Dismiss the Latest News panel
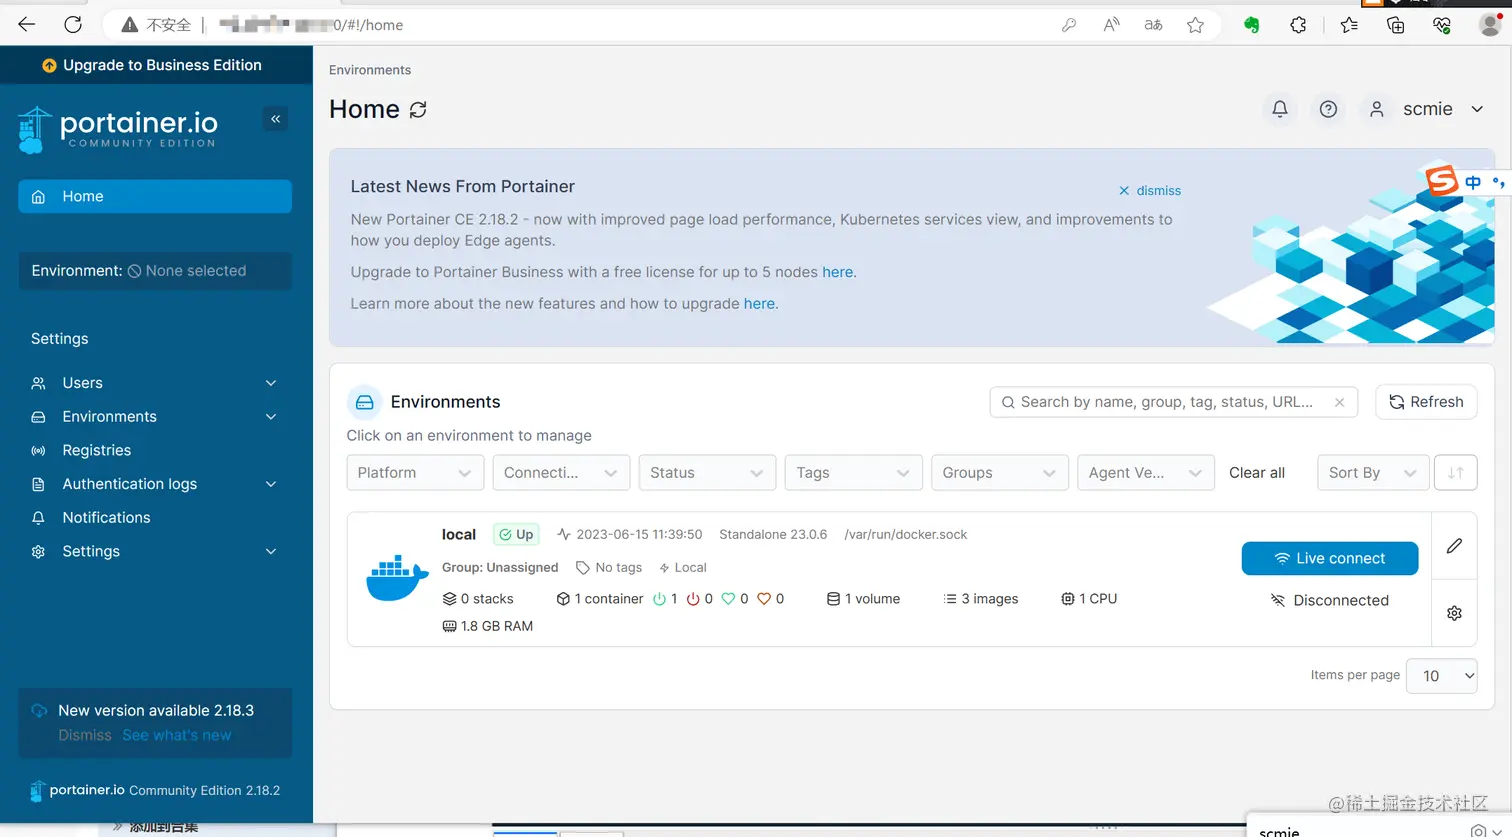Image resolution: width=1512 pixels, height=837 pixels. tap(1150, 190)
